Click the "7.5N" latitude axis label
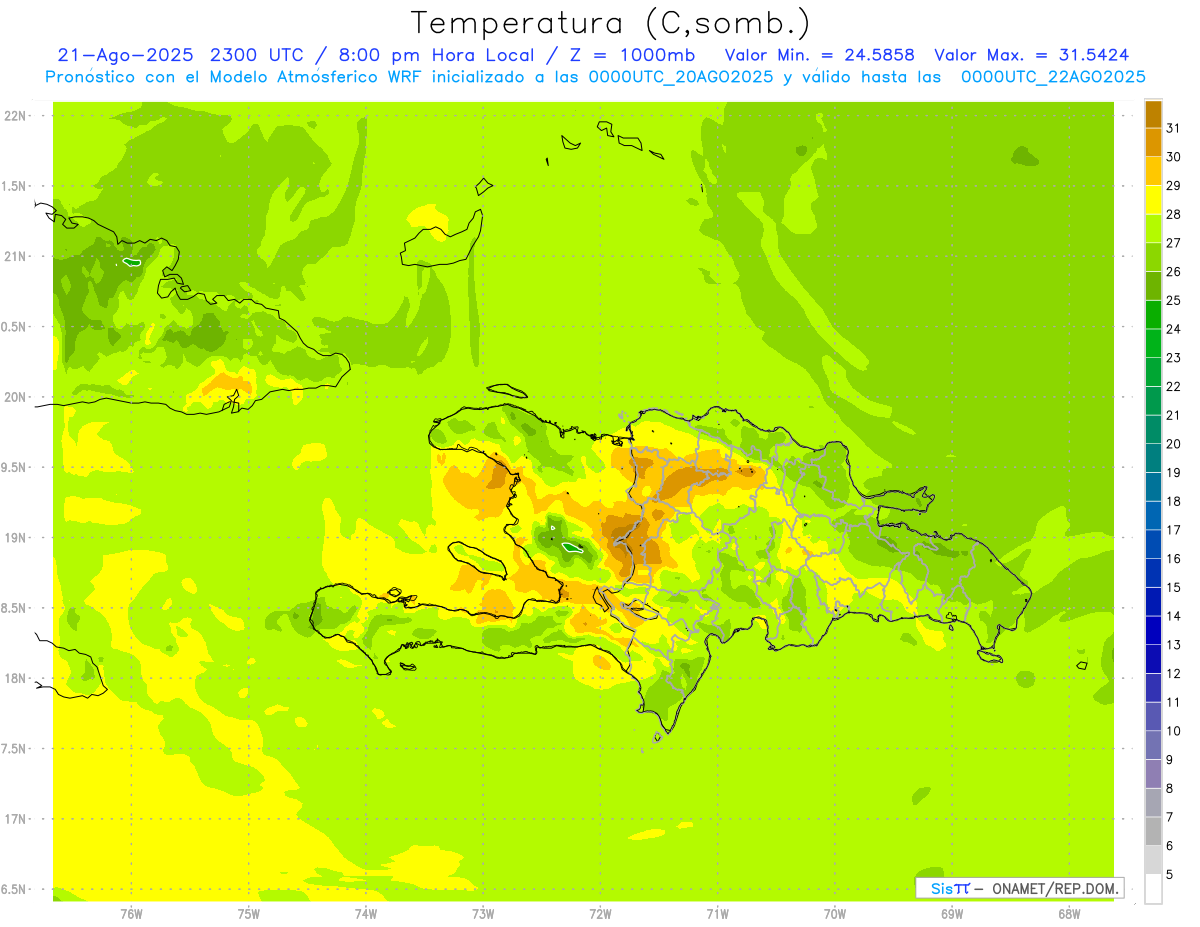Viewport: 1200px width, 927px height. click(x=15, y=749)
